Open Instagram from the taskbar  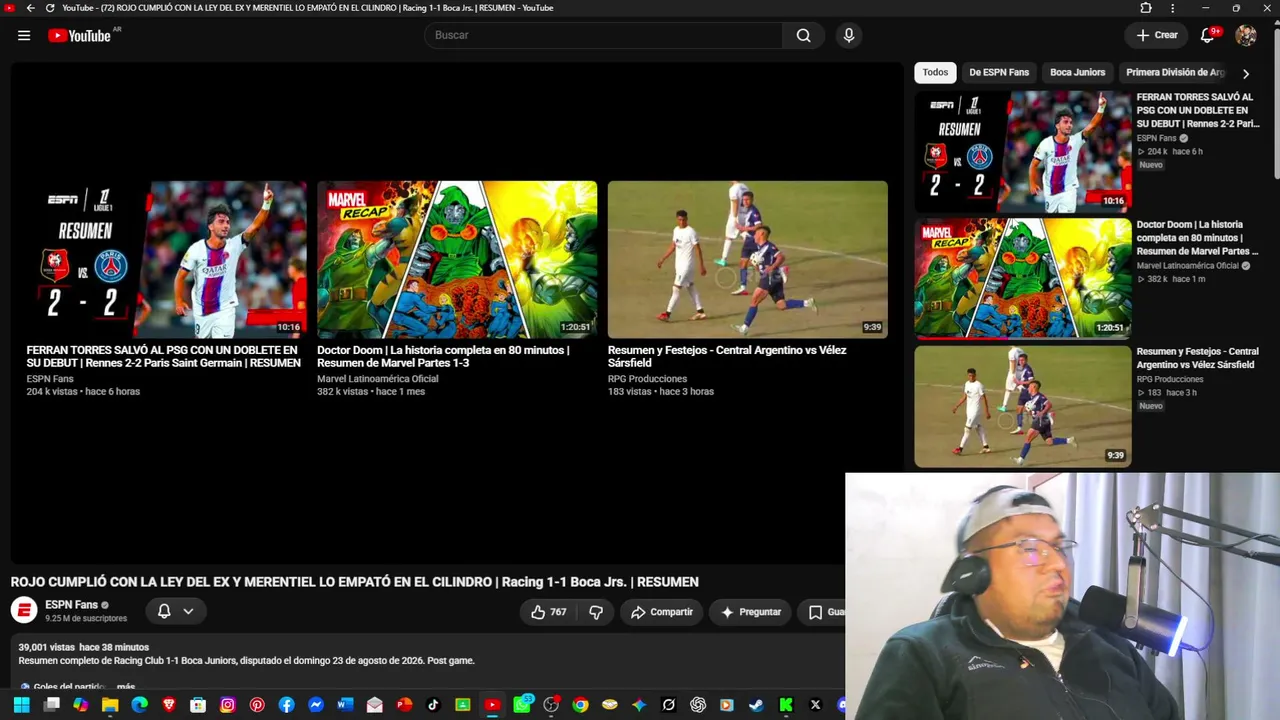(228, 705)
